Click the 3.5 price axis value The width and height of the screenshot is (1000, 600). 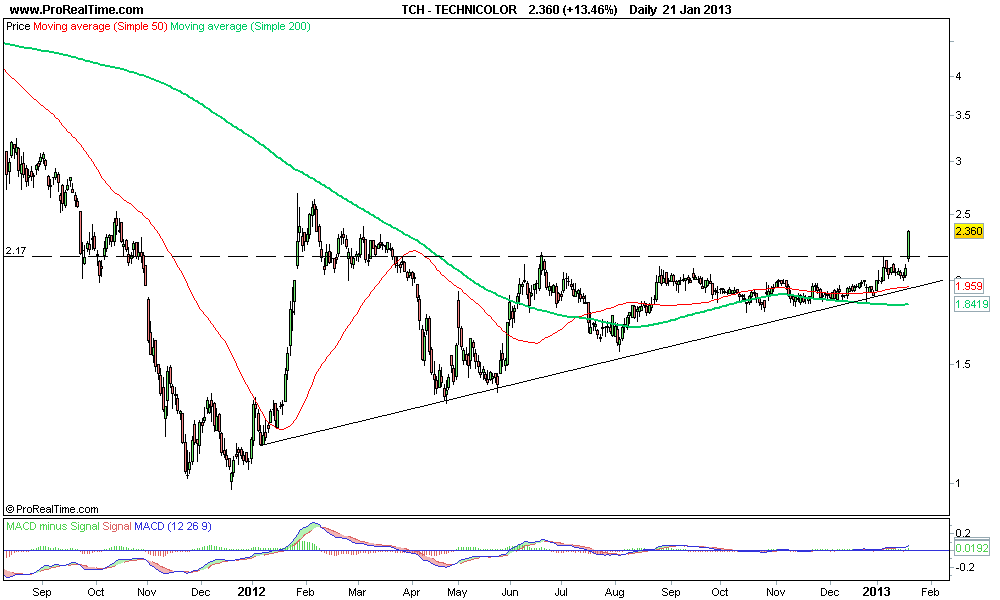click(x=963, y=115)
